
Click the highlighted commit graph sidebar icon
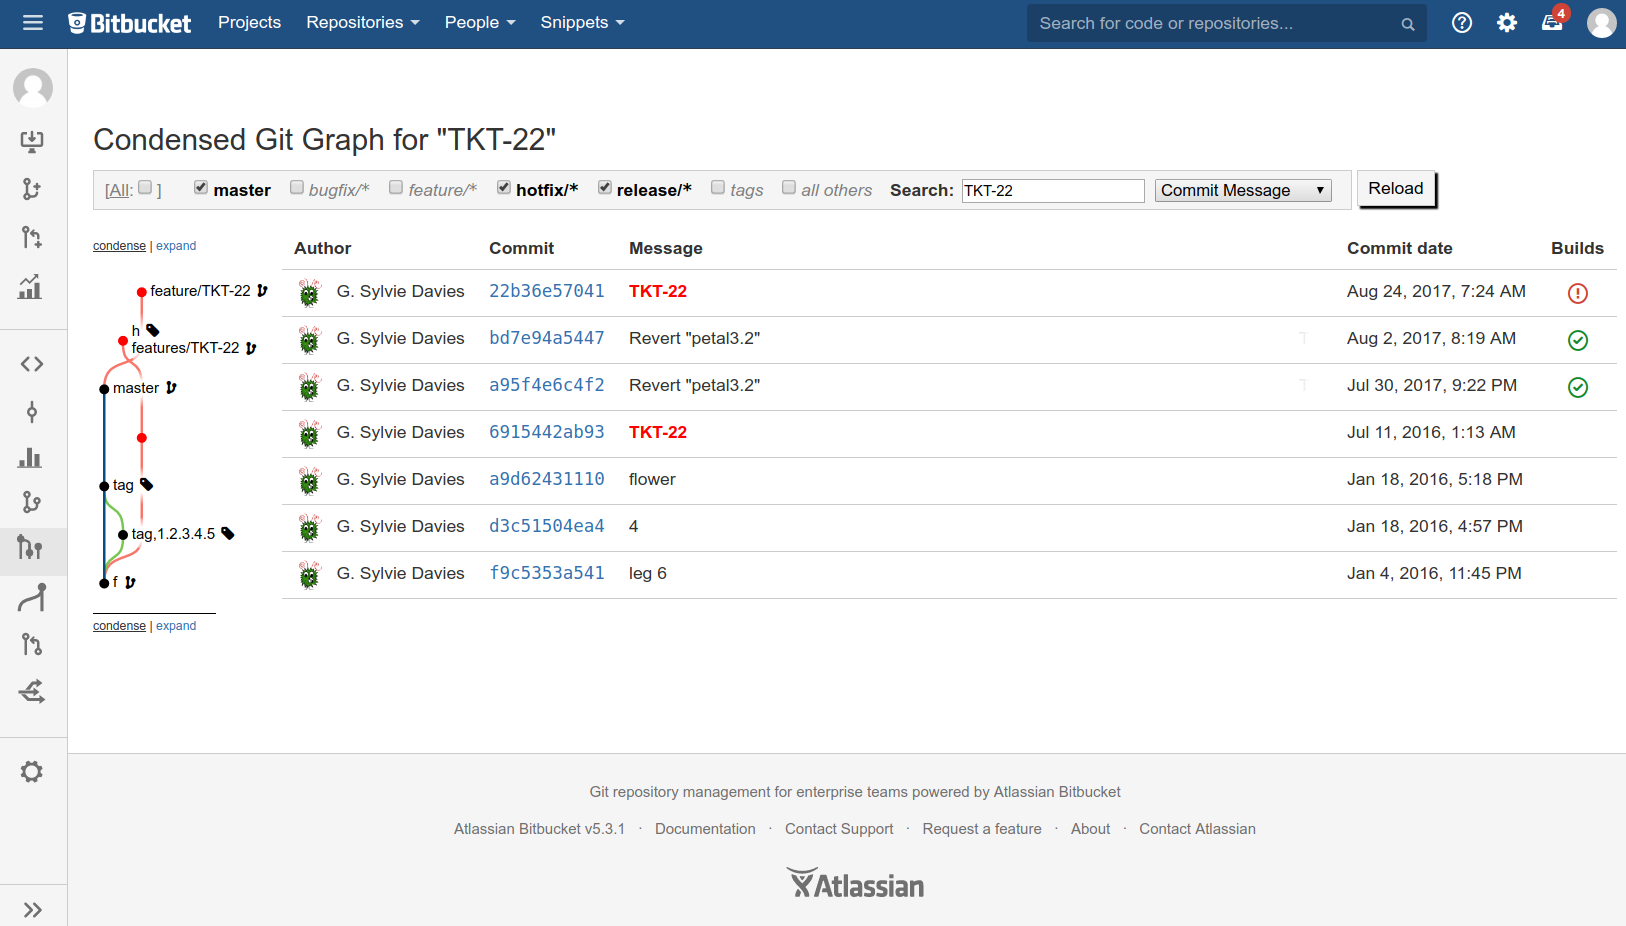[31, 548]
